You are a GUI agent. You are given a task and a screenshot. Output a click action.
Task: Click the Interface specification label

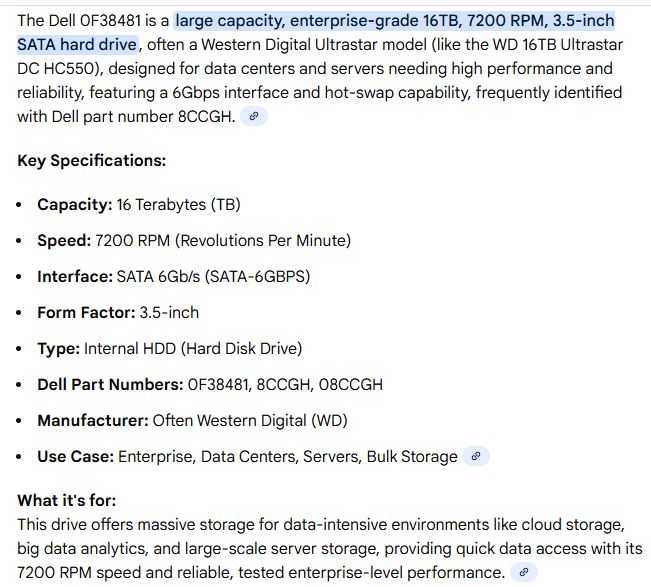coord(74,276)
